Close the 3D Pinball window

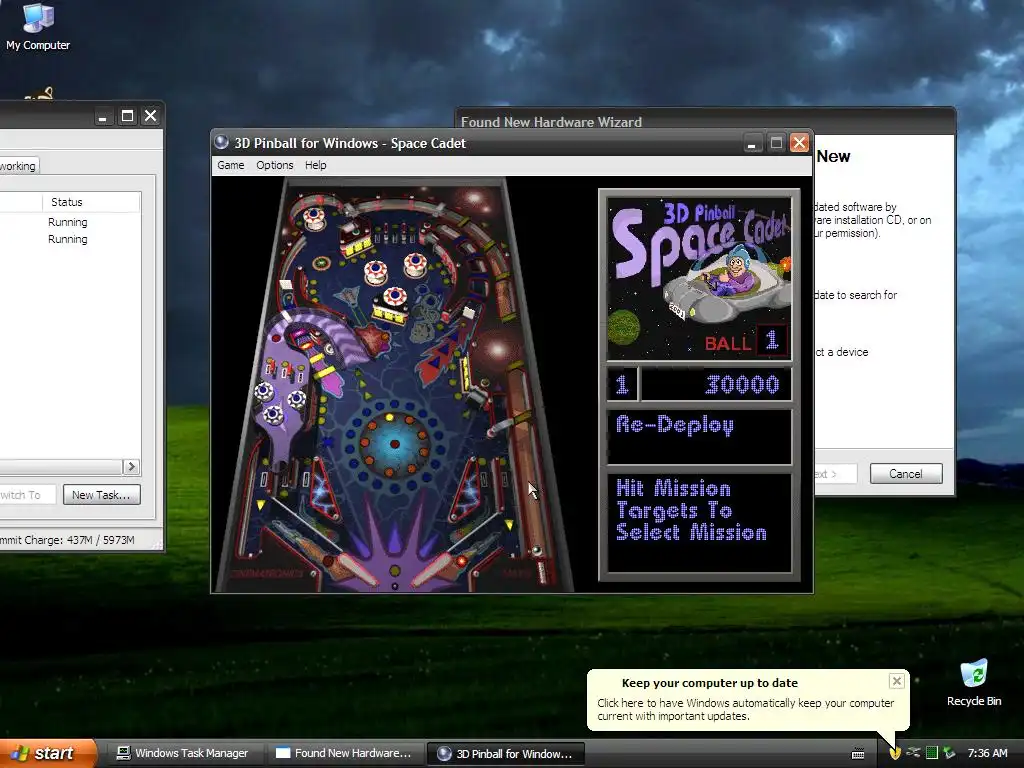point(799,143)
